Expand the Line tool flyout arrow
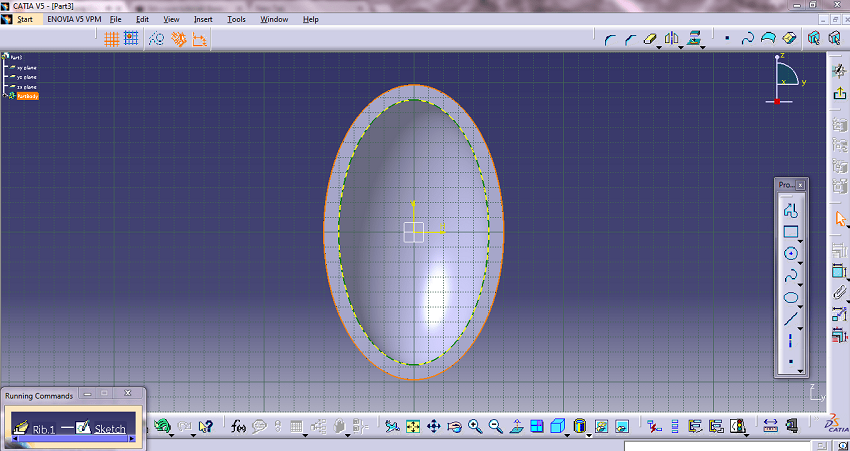 click(x=801, y=328)
